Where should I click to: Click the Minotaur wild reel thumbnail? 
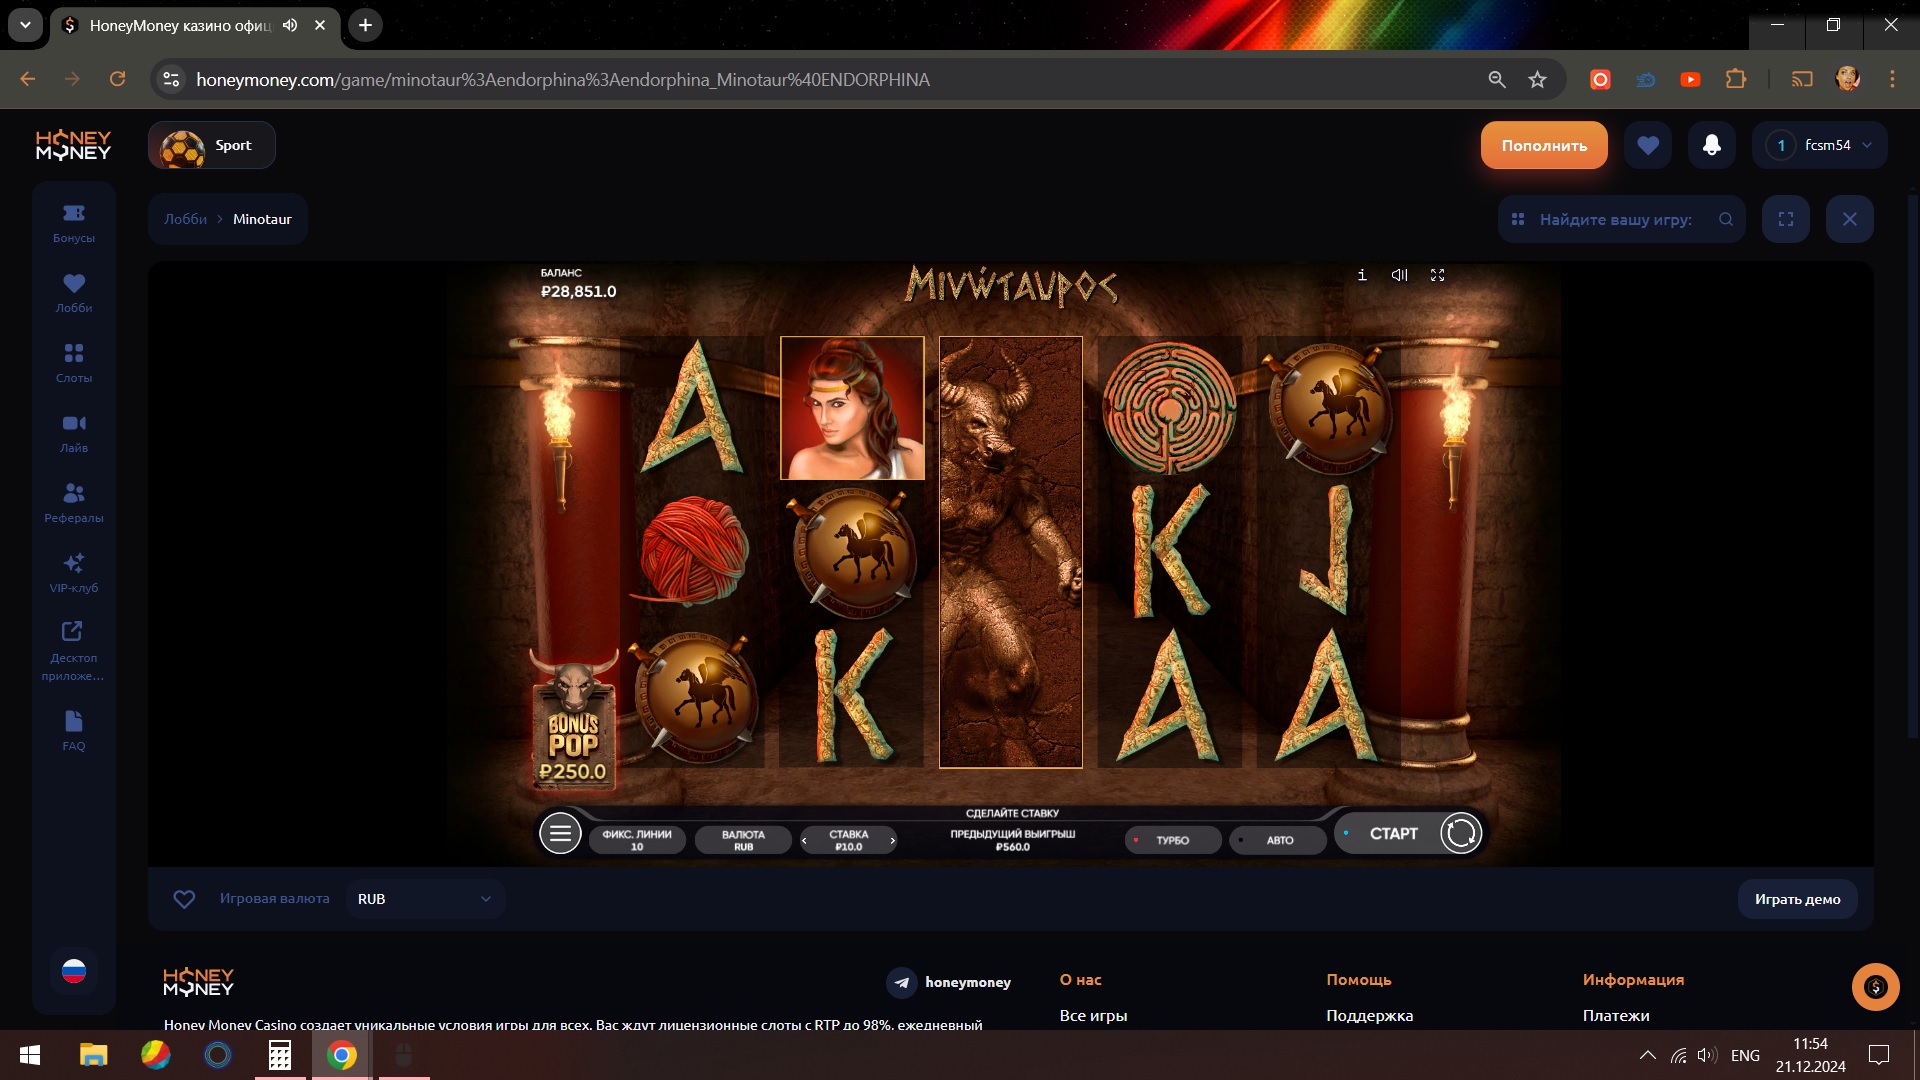coord(1011,552)
